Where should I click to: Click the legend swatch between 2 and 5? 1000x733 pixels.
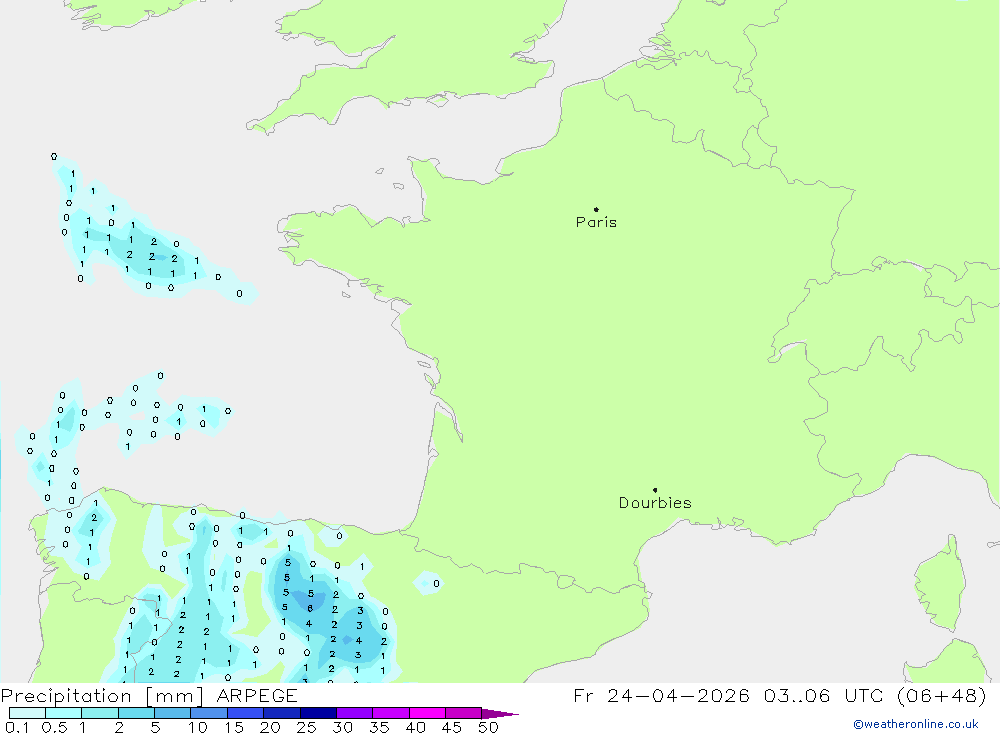[136, 713]
